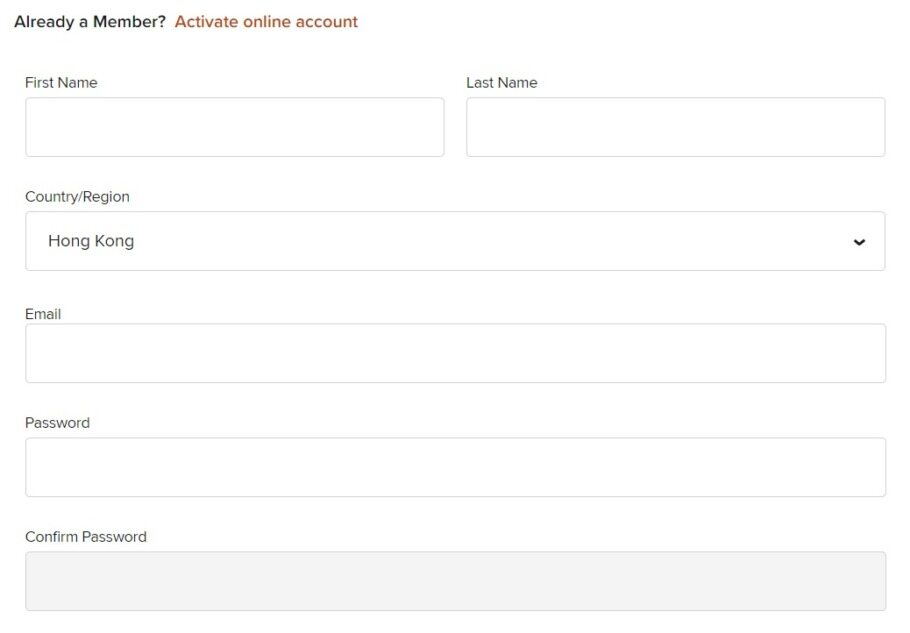Image resolution: width=910 pixels, height=633 pixels.
Task: Click the Email label text
Action: click(43, 314)
